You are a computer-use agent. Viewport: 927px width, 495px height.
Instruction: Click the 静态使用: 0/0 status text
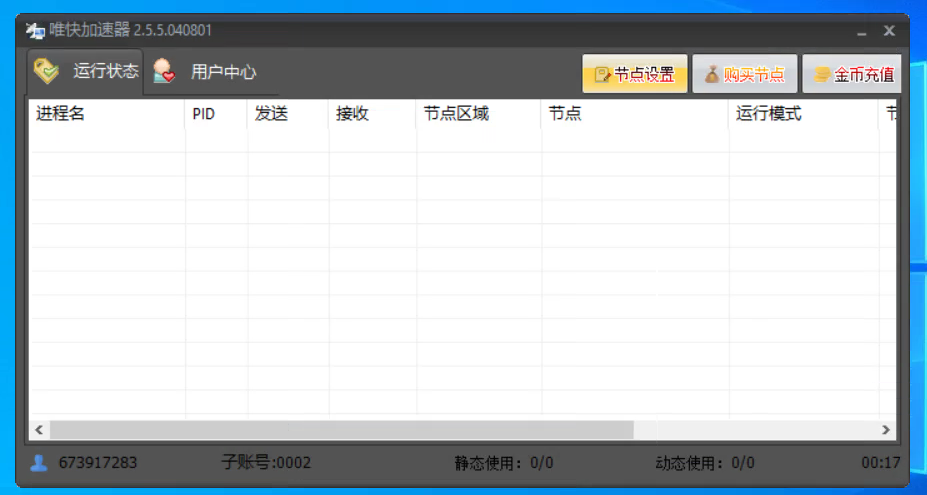click(x=504, y=462)
